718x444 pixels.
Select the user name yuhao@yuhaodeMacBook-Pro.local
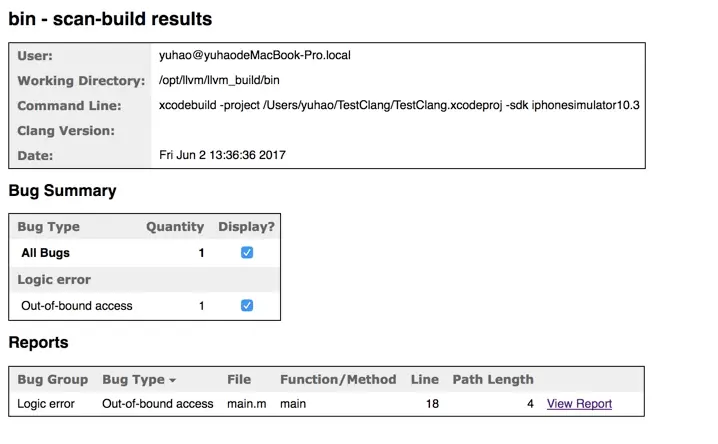tap(255, 55)
